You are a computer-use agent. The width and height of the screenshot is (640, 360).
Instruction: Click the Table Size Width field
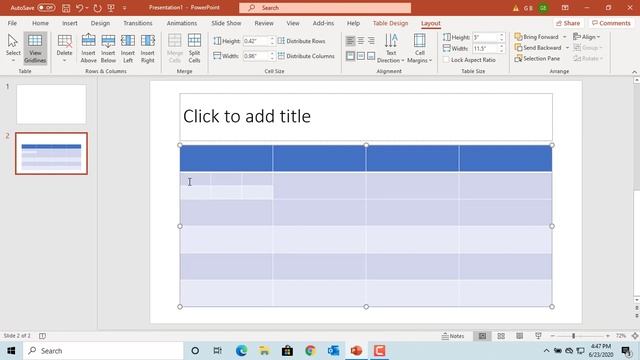click(485, 49)
